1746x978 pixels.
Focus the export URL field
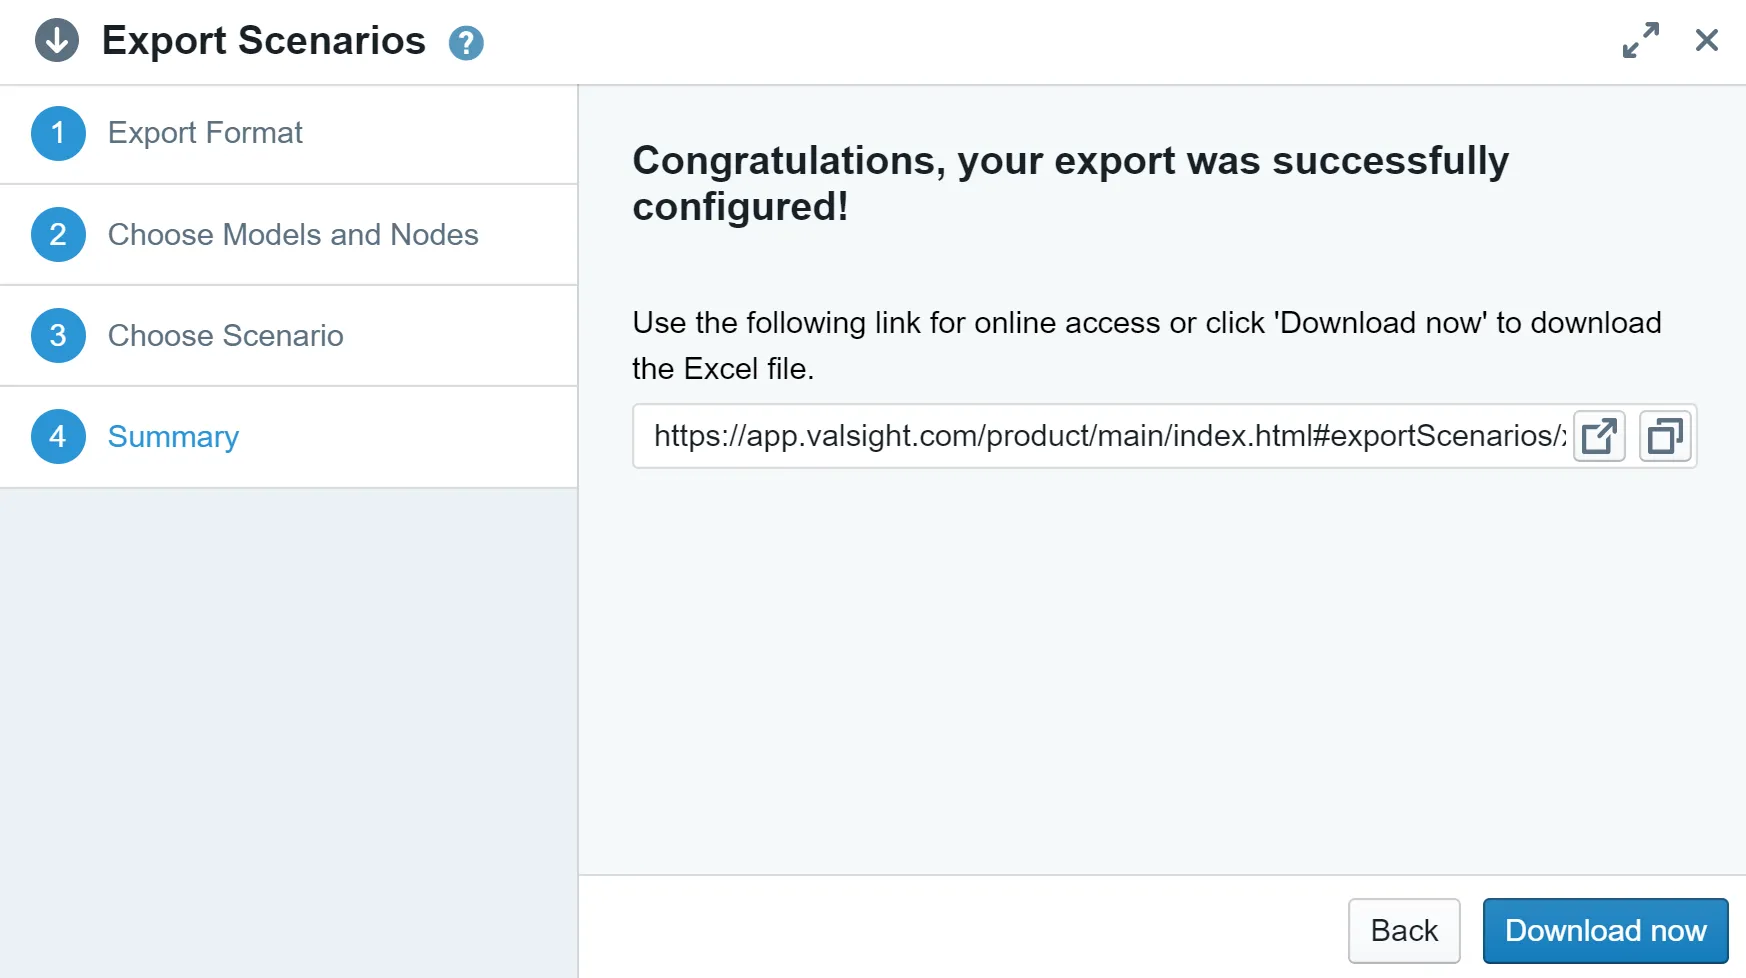1102,436
